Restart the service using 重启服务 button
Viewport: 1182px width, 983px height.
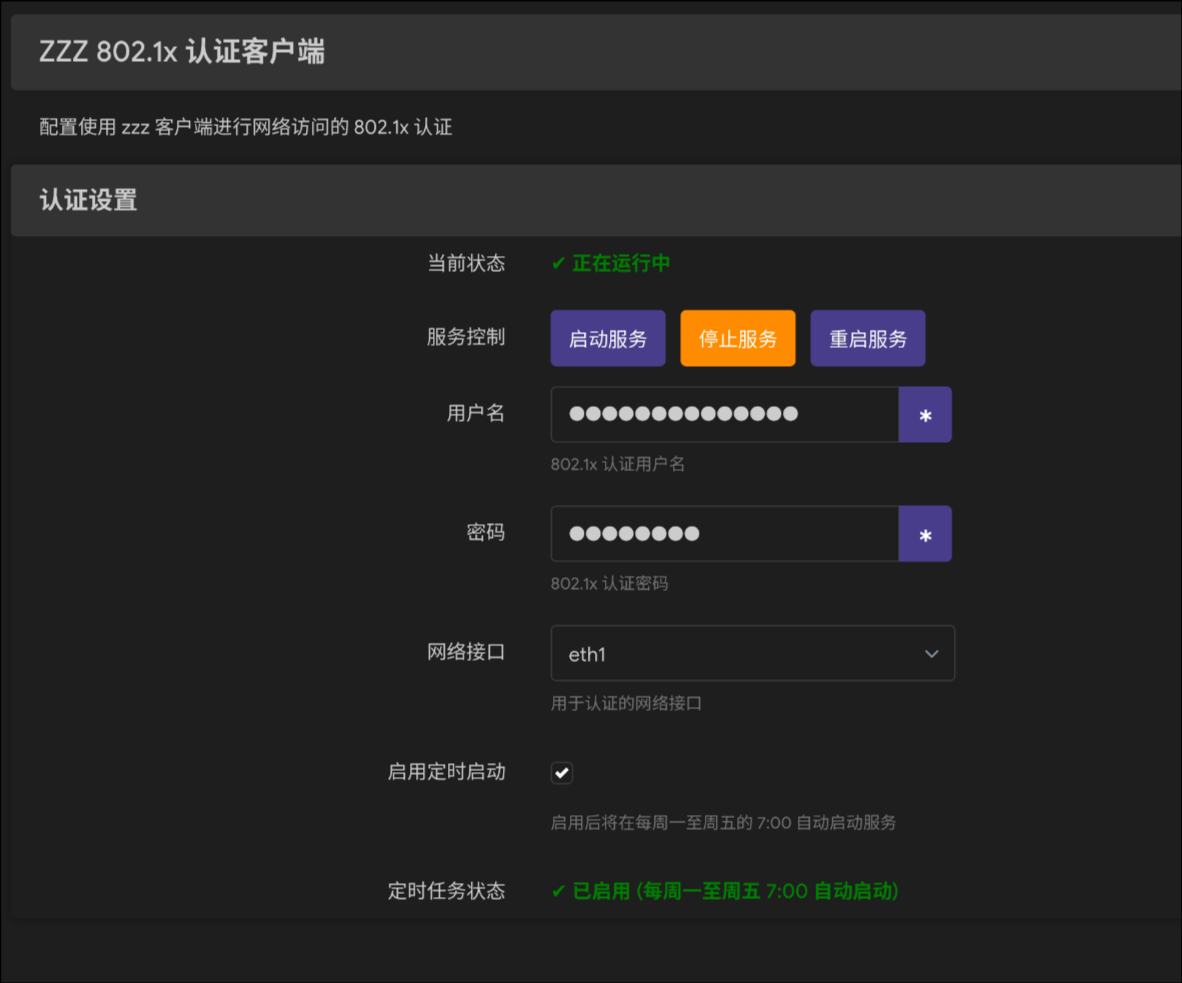(867, 339)
